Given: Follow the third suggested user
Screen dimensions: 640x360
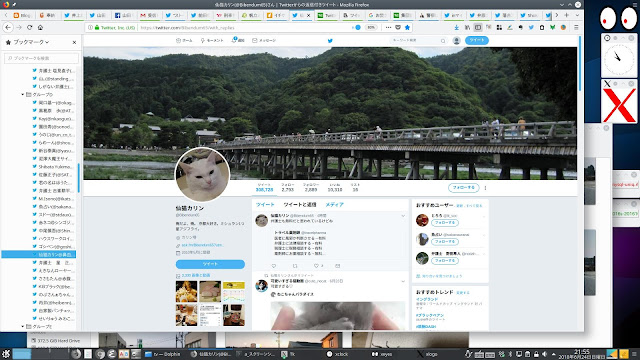Looking at the screenshot, I should [444, 260].
